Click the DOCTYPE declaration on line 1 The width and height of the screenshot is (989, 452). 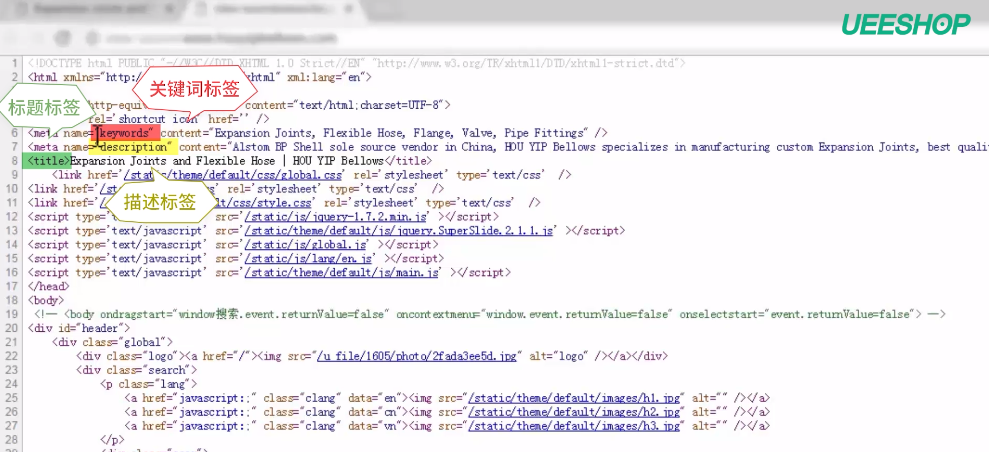pyautogui.click(x=356, y=63)
